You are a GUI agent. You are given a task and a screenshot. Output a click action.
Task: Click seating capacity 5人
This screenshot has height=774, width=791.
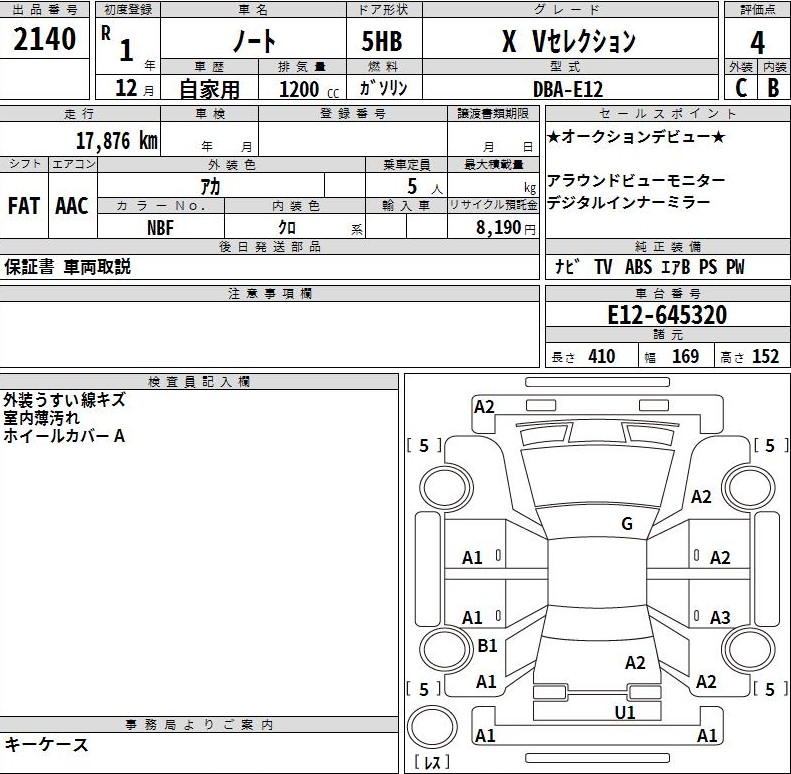click(425, 187)
